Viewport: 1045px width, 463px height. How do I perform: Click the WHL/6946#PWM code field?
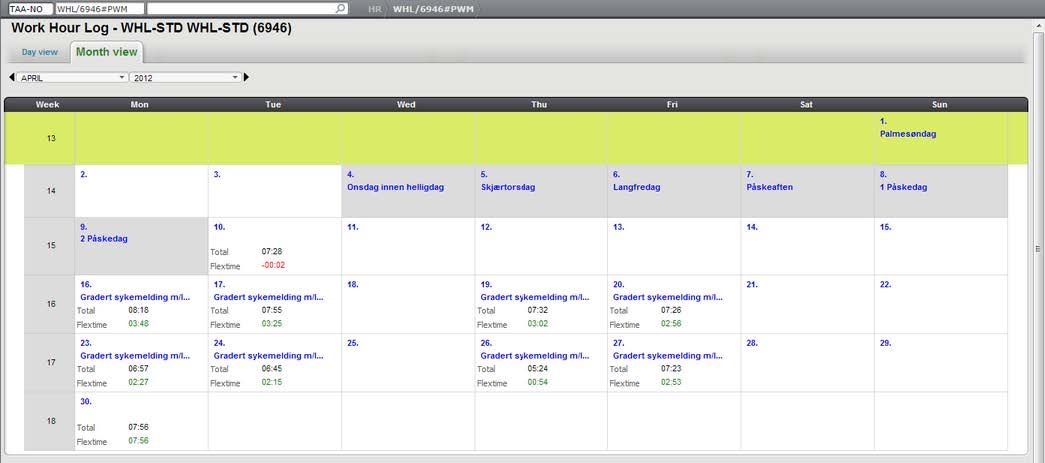99,8
